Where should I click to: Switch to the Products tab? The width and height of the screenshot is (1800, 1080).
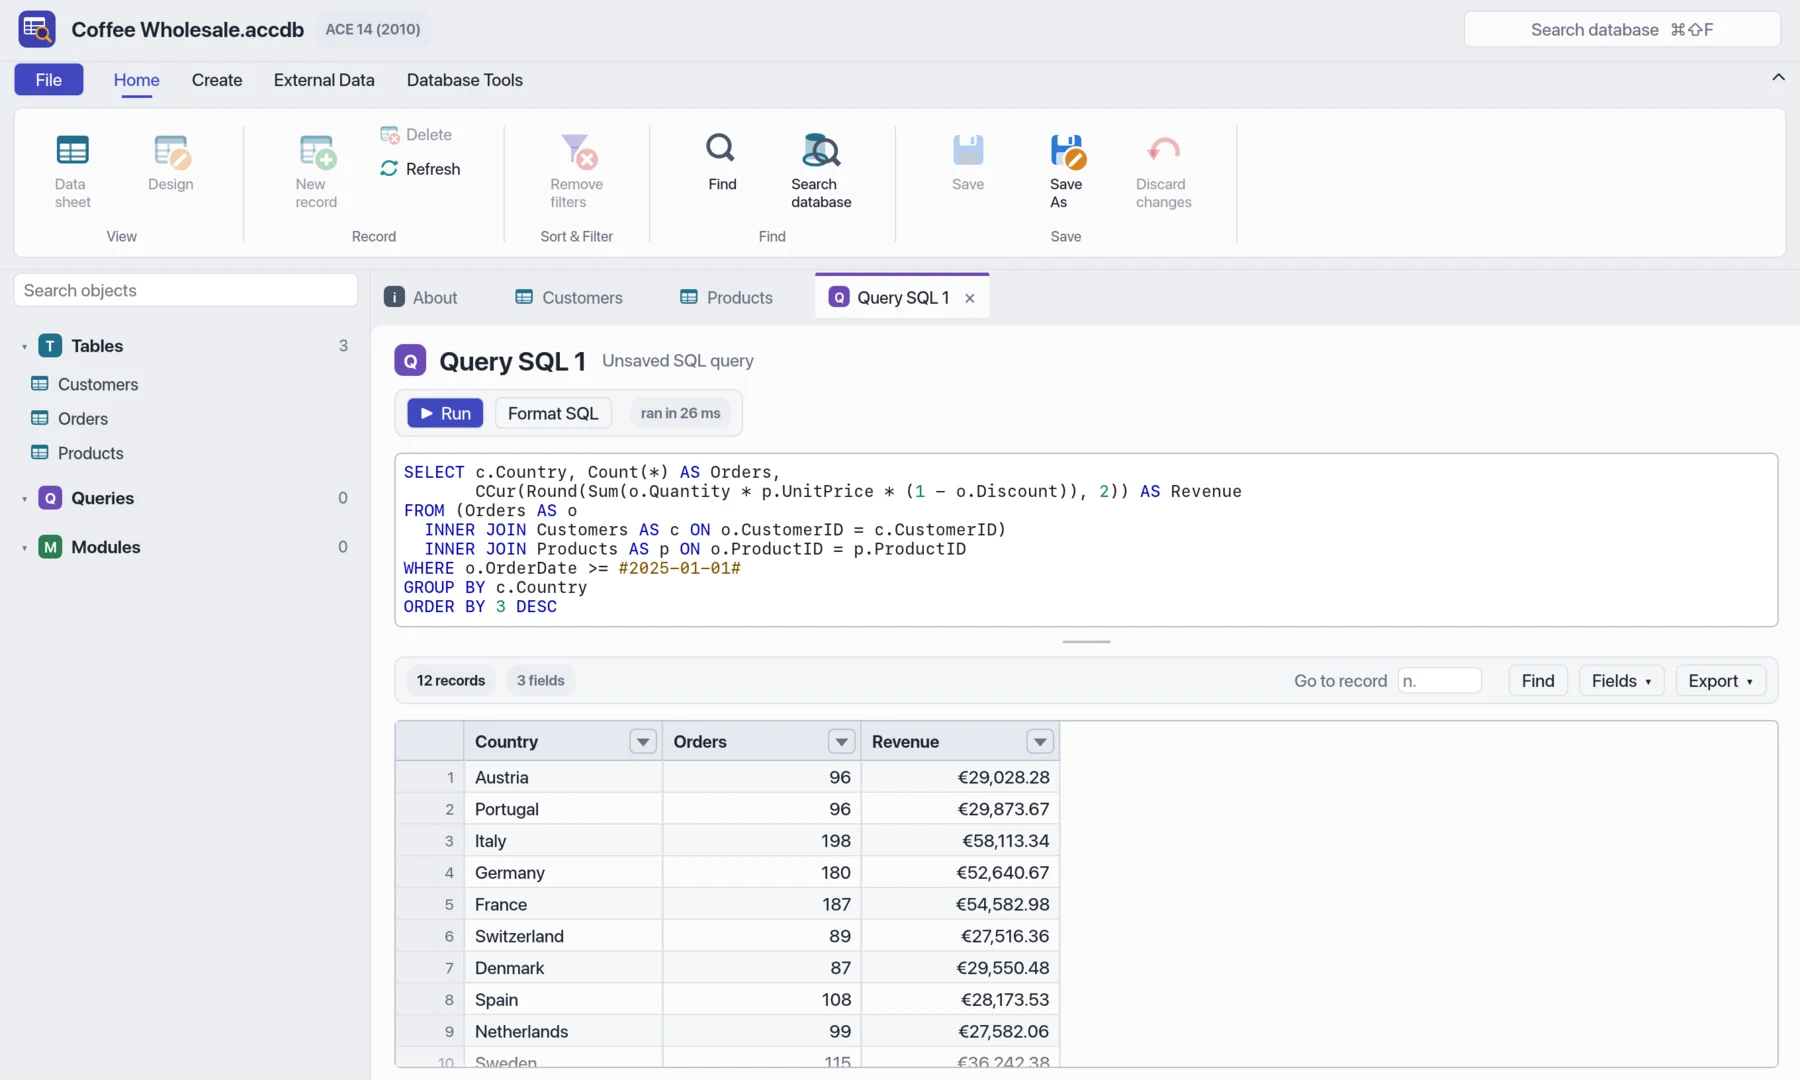(726, 298)
